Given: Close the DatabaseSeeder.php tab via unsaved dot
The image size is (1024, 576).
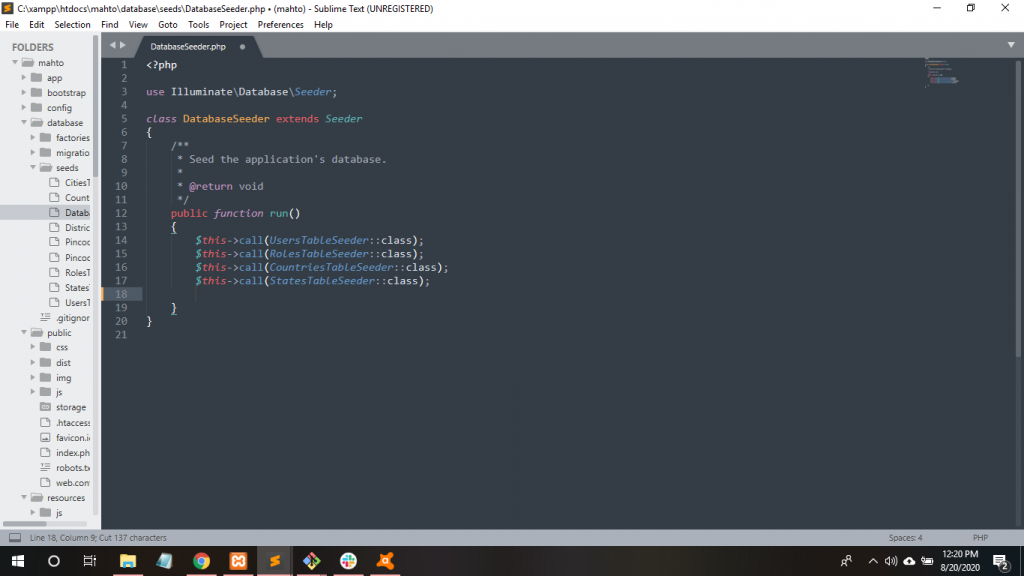Looking at the screenshot, I should click(242, 46).
